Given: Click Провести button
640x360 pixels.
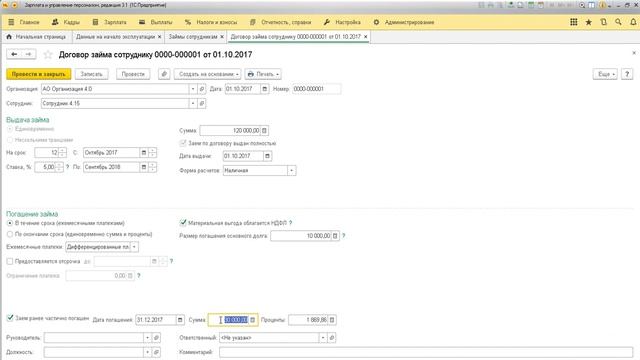Looking at the screenshot, I should coord(133,74).
